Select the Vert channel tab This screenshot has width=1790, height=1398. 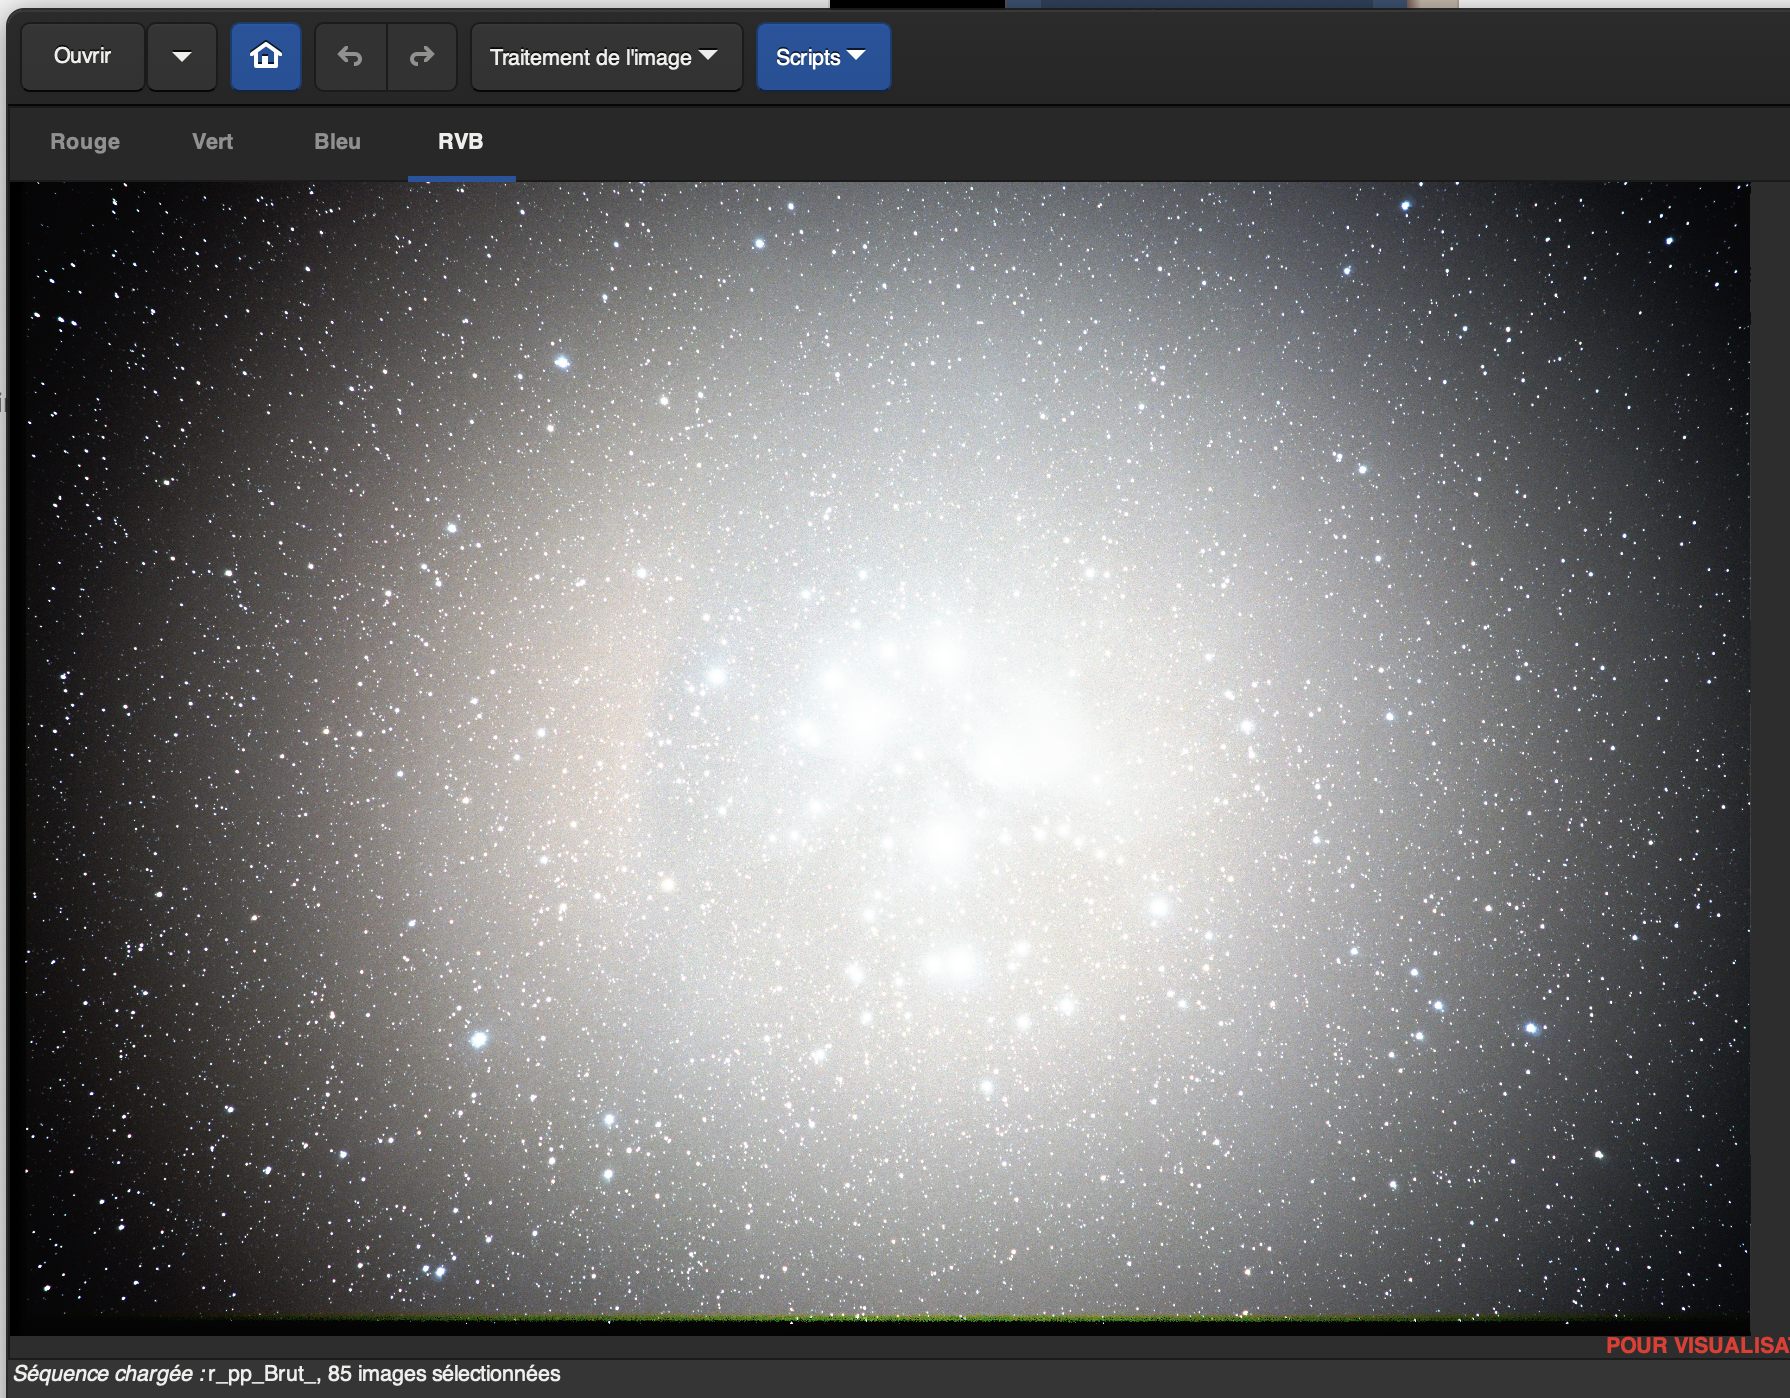tap(212, 142)
